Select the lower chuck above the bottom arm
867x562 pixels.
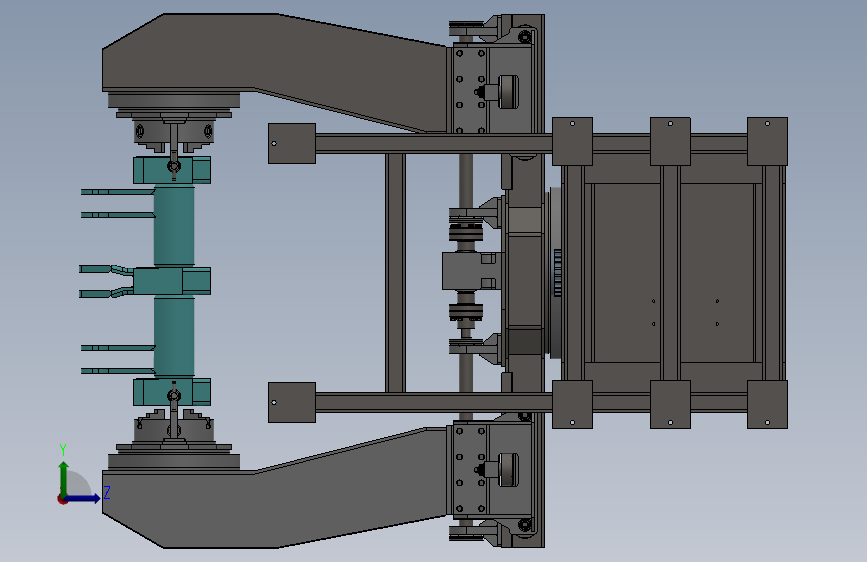tap(174, 426)
